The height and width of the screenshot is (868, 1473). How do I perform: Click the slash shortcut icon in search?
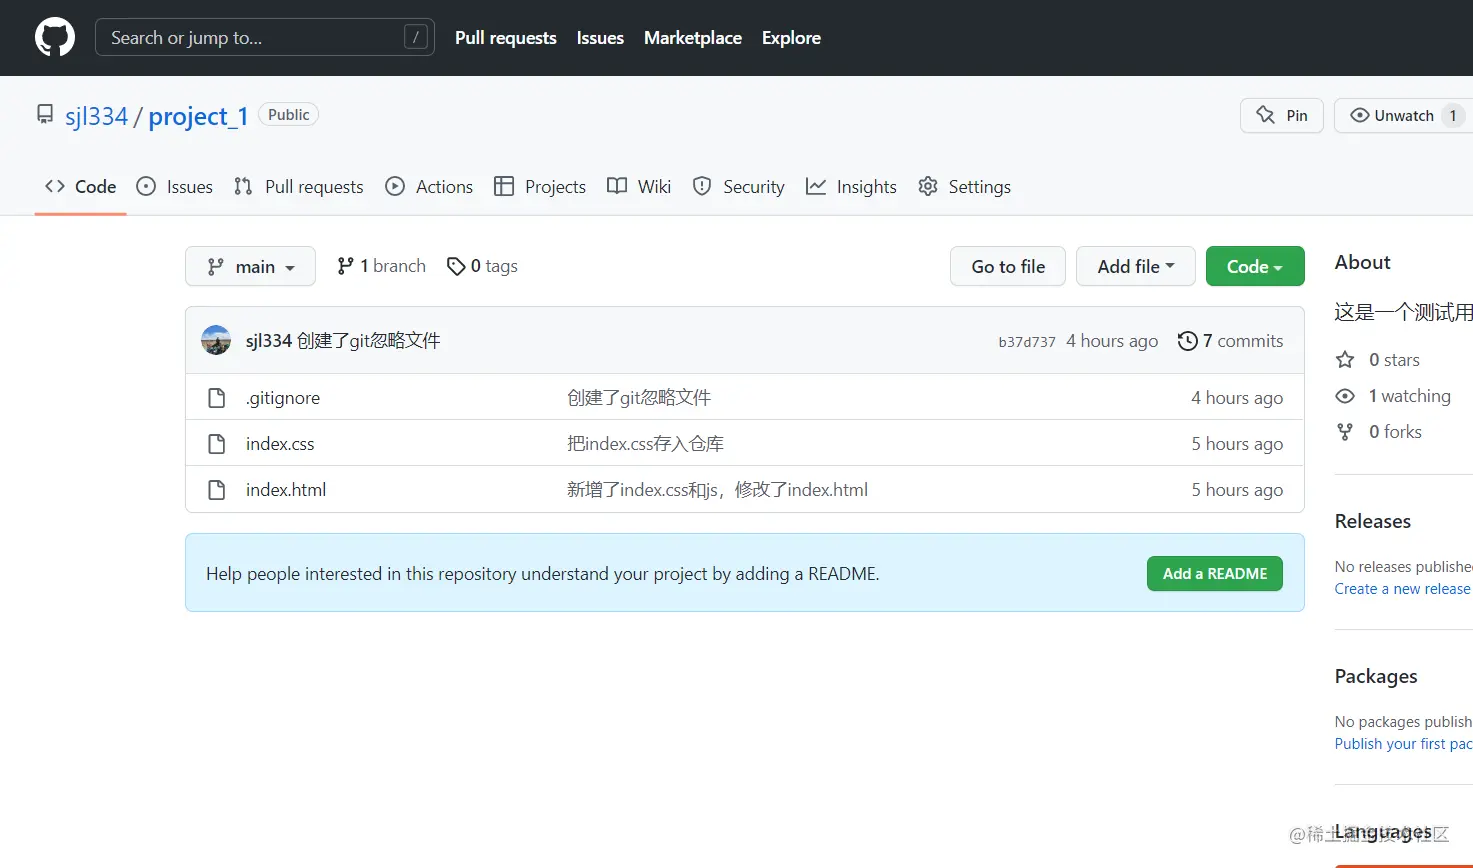[x=416, y=37]
